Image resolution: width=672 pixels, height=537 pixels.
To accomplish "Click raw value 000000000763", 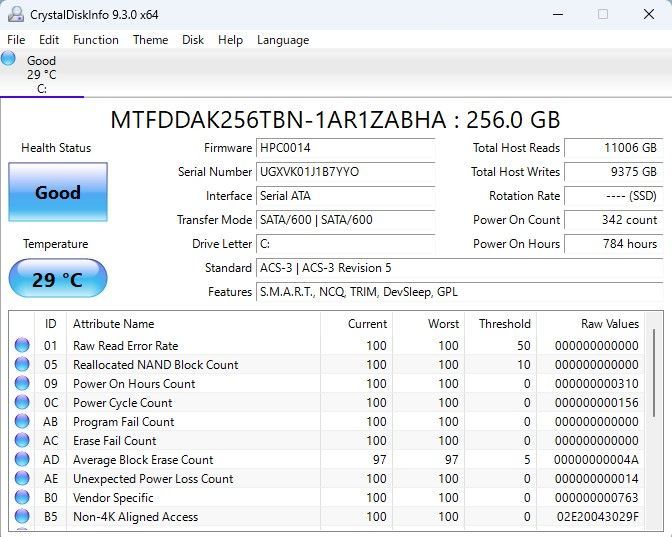I will click(597, 497).
